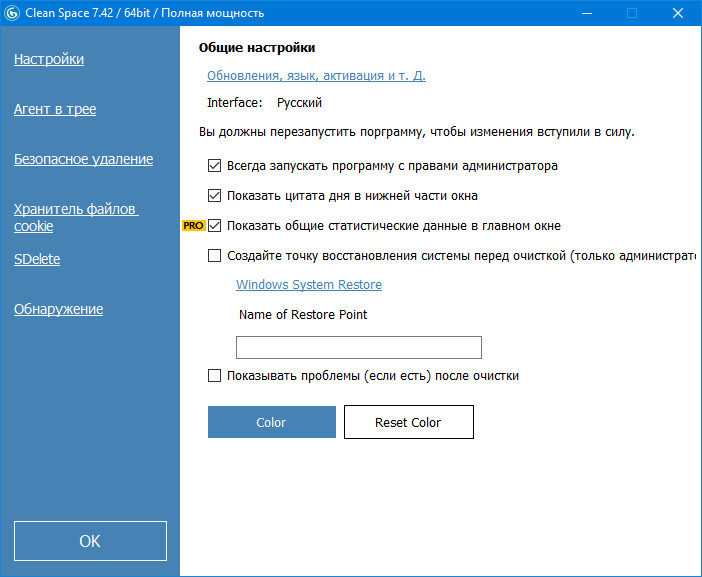Select the SDelete sidebar item
Viewport: 702px width, 577px height.
37,259
